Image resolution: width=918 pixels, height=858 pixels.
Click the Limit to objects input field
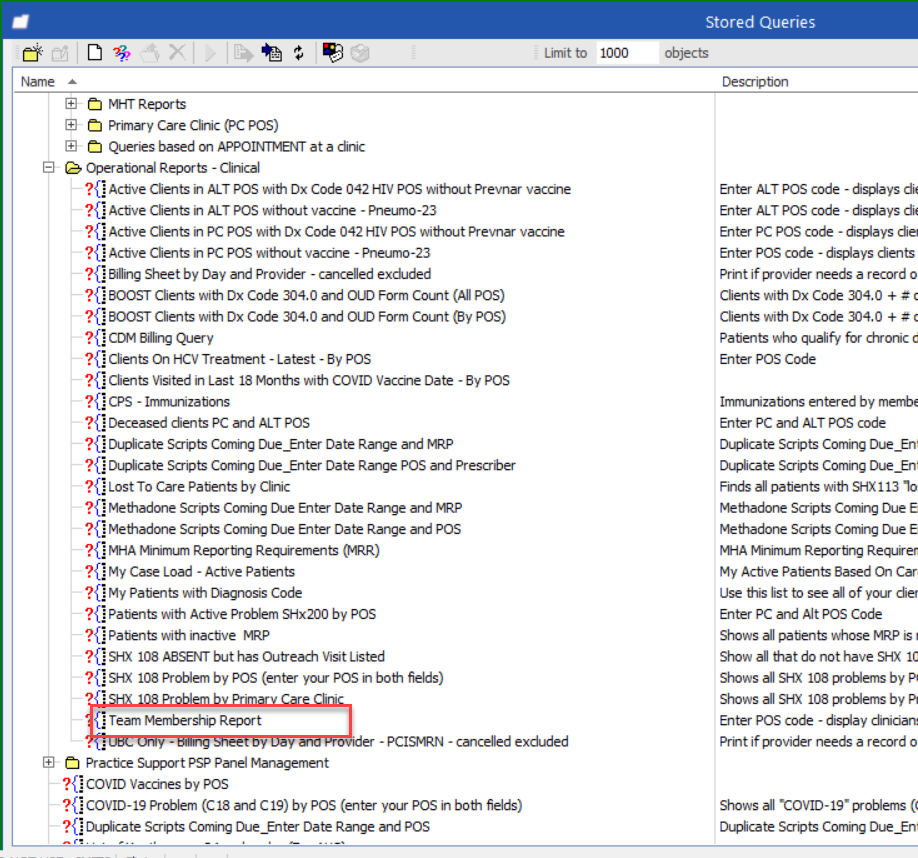pos(627,53)
